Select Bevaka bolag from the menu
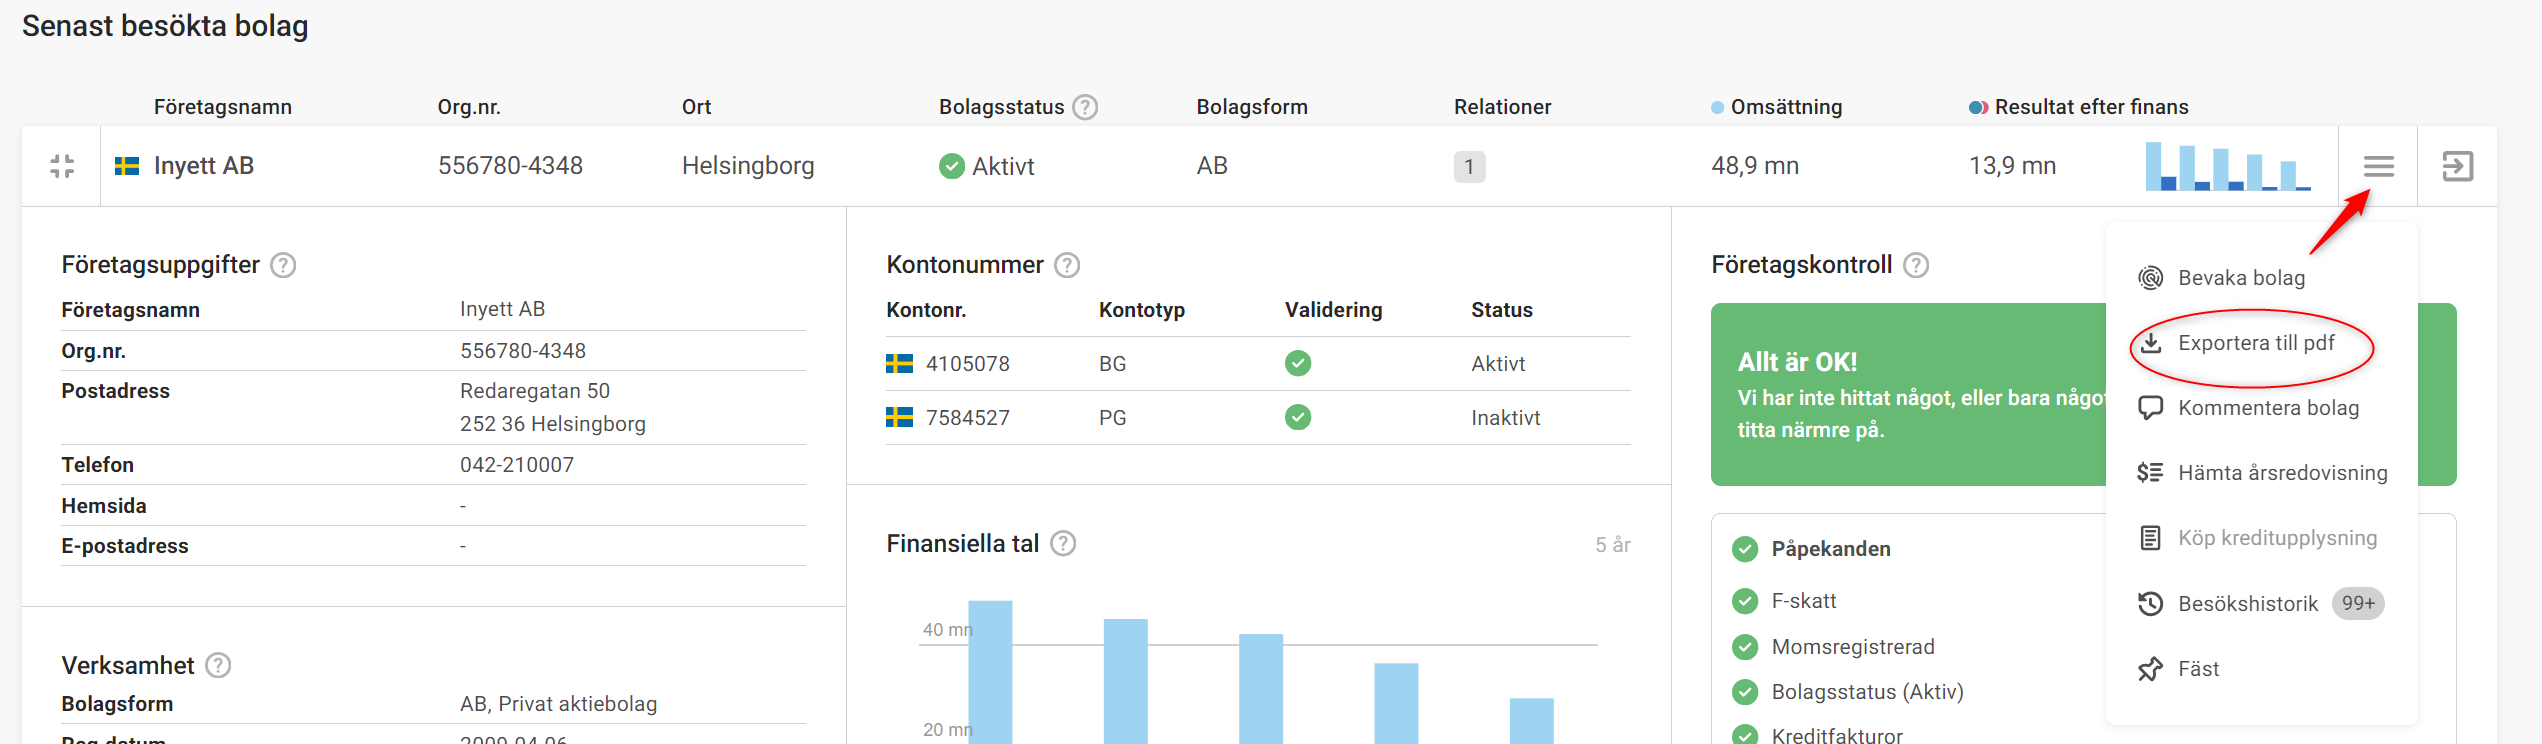The image size is (2542, 744). [x=2261, y=278]
